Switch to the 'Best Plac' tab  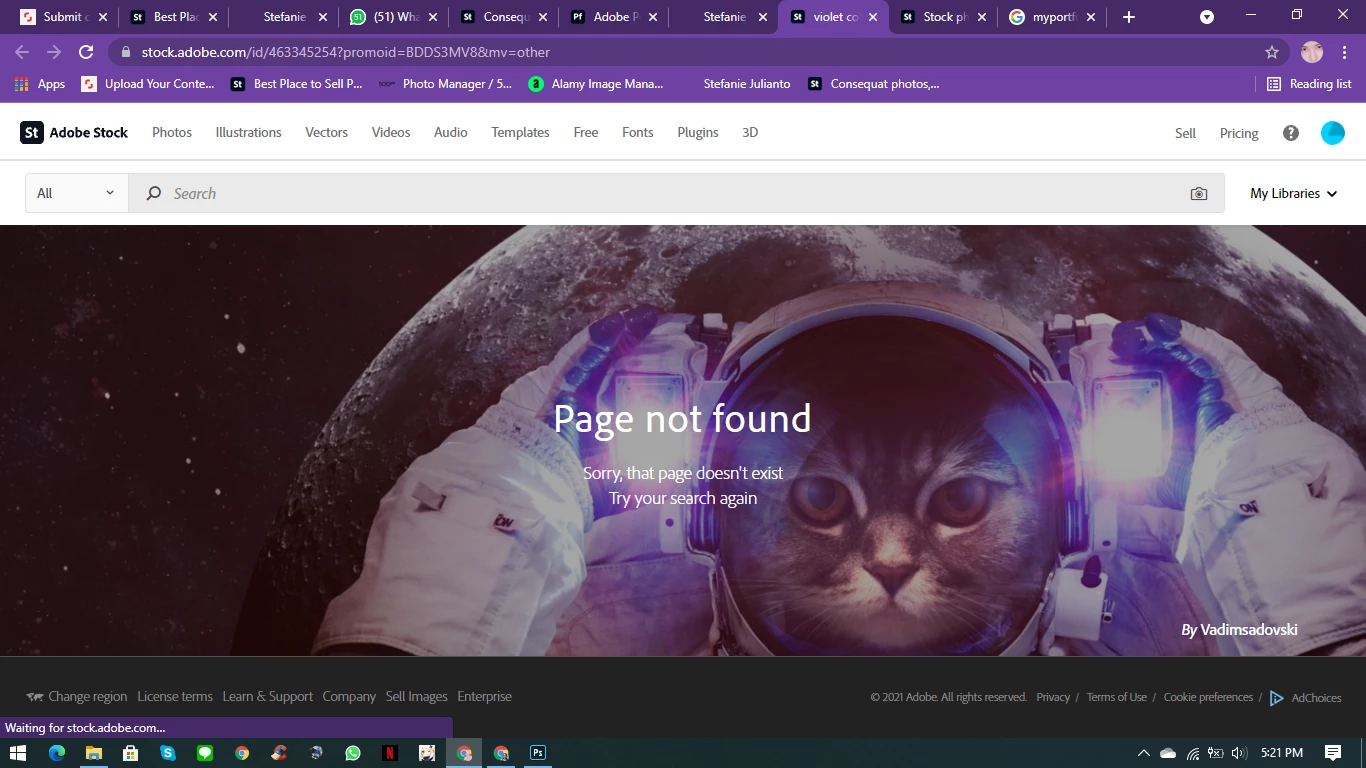[172, 17]
